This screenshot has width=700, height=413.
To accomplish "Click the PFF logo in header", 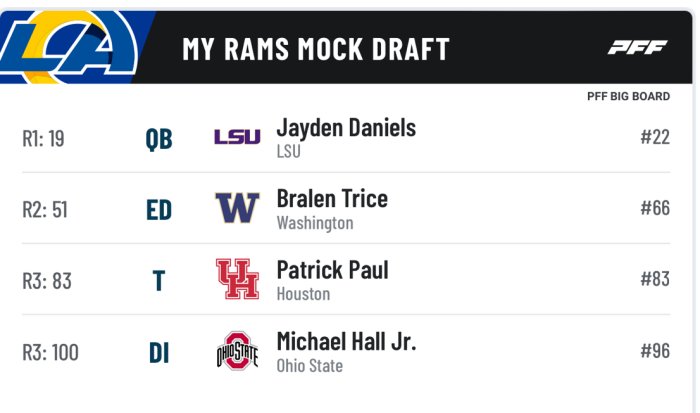I will [x=638, y=47].
